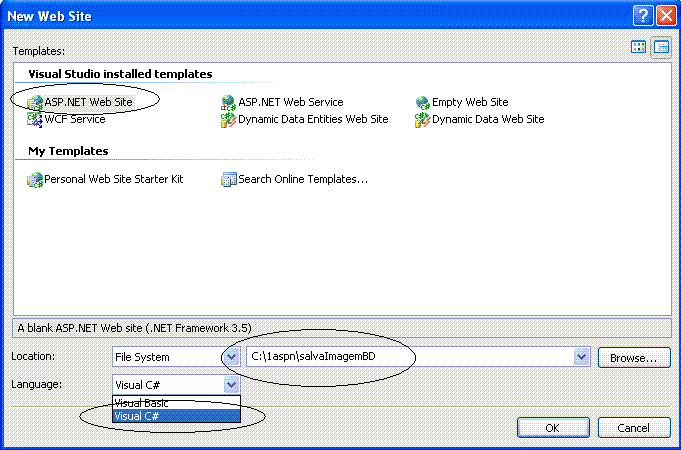This screenshot has height=450, width=681.
Task: Open the Search Online Templates icon
Action: point(228,179)
